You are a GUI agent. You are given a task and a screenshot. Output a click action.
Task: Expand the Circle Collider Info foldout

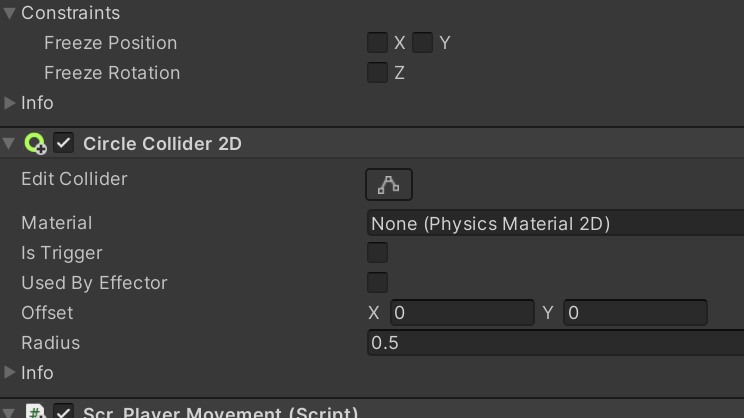(10, 373)
